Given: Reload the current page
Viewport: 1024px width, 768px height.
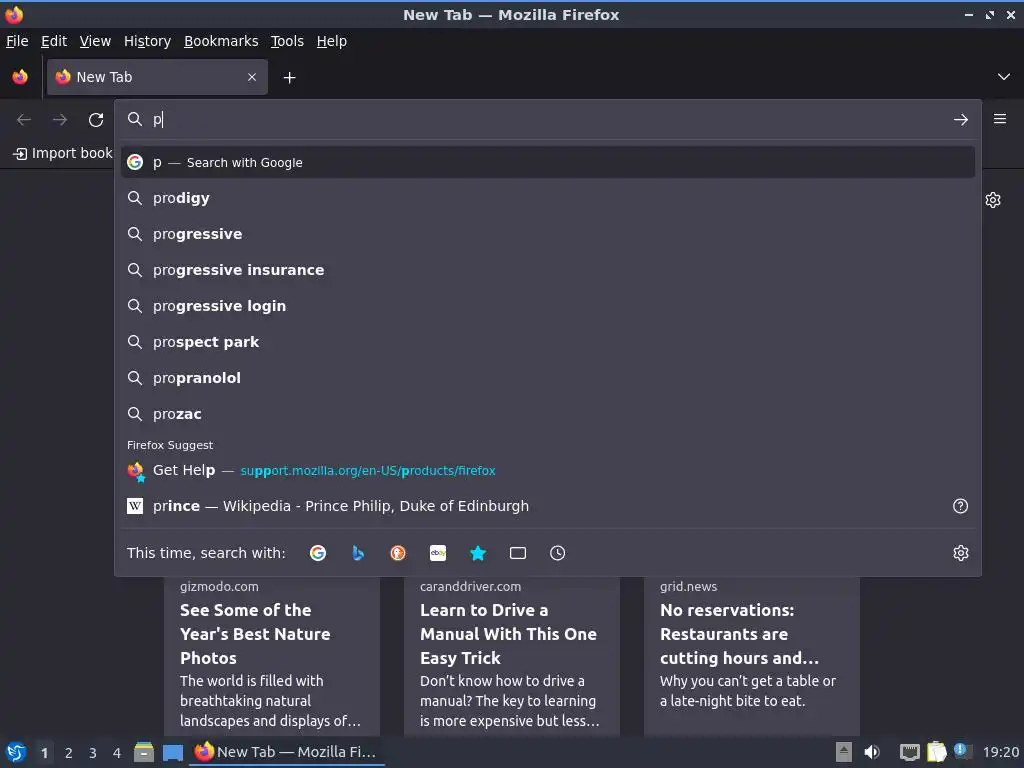Looking at the screenshot, I should point(96,120).
